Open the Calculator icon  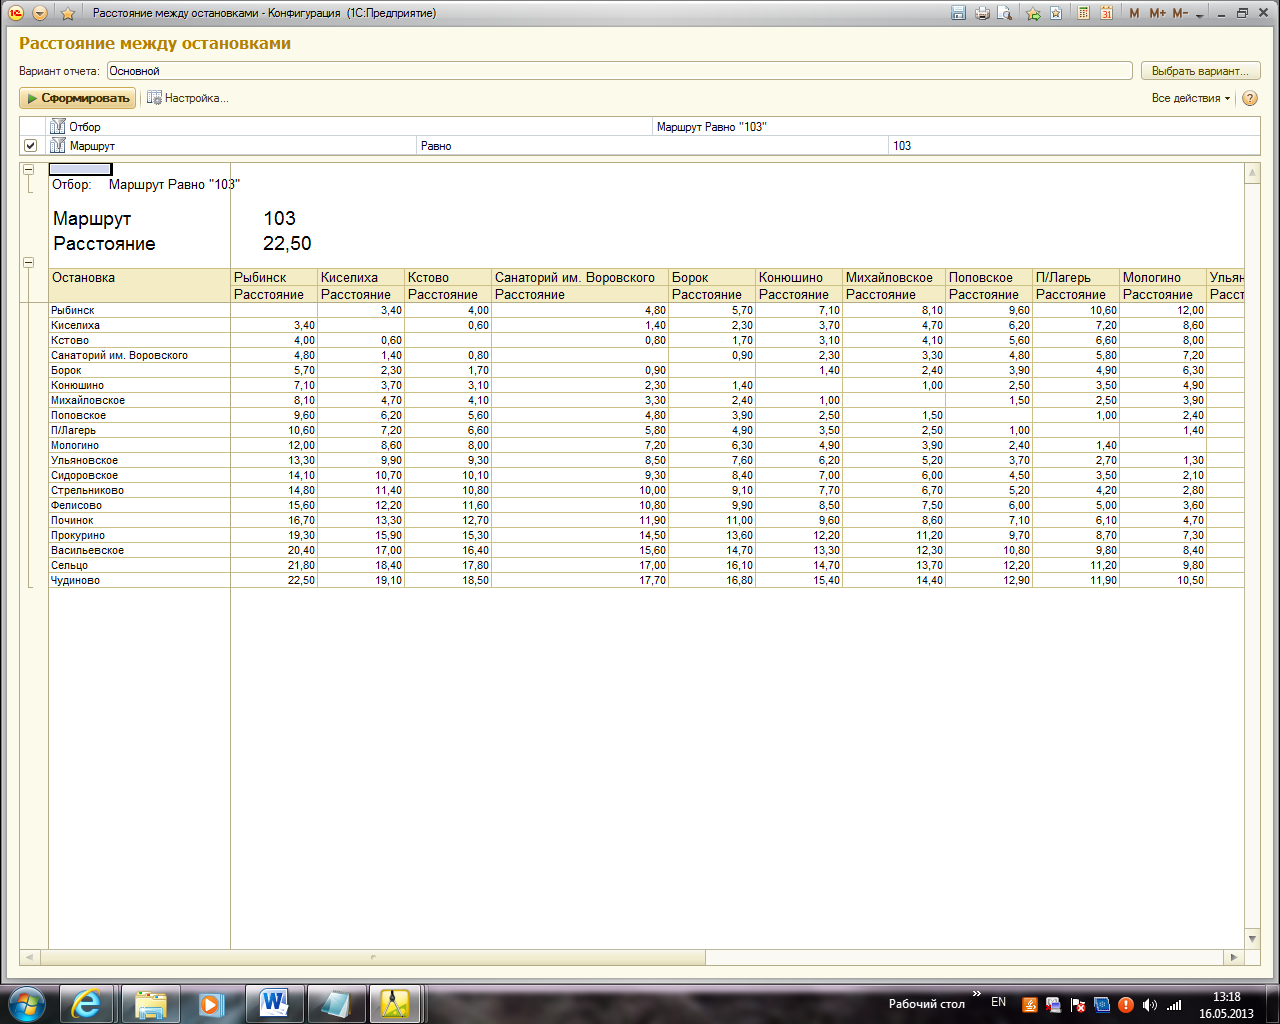[1083, 13]
